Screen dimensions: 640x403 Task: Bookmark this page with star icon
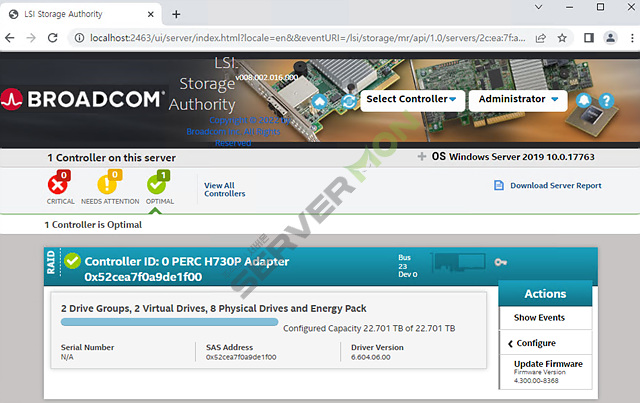click(x=562, y=38)
